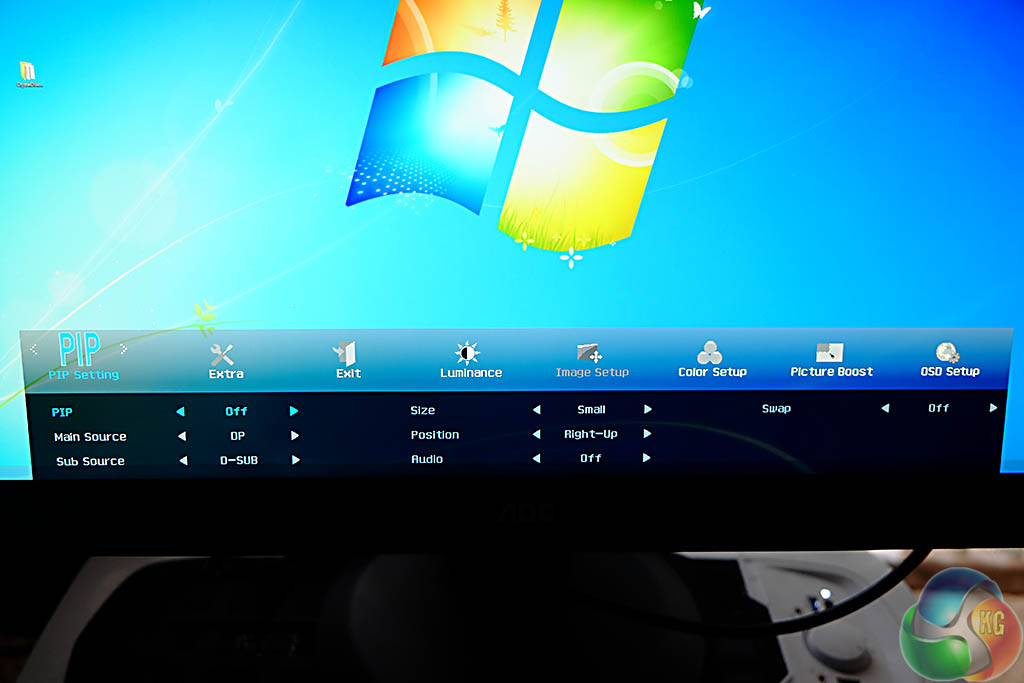Switch Audio setting with right arrow

click(x=647, y=458)
